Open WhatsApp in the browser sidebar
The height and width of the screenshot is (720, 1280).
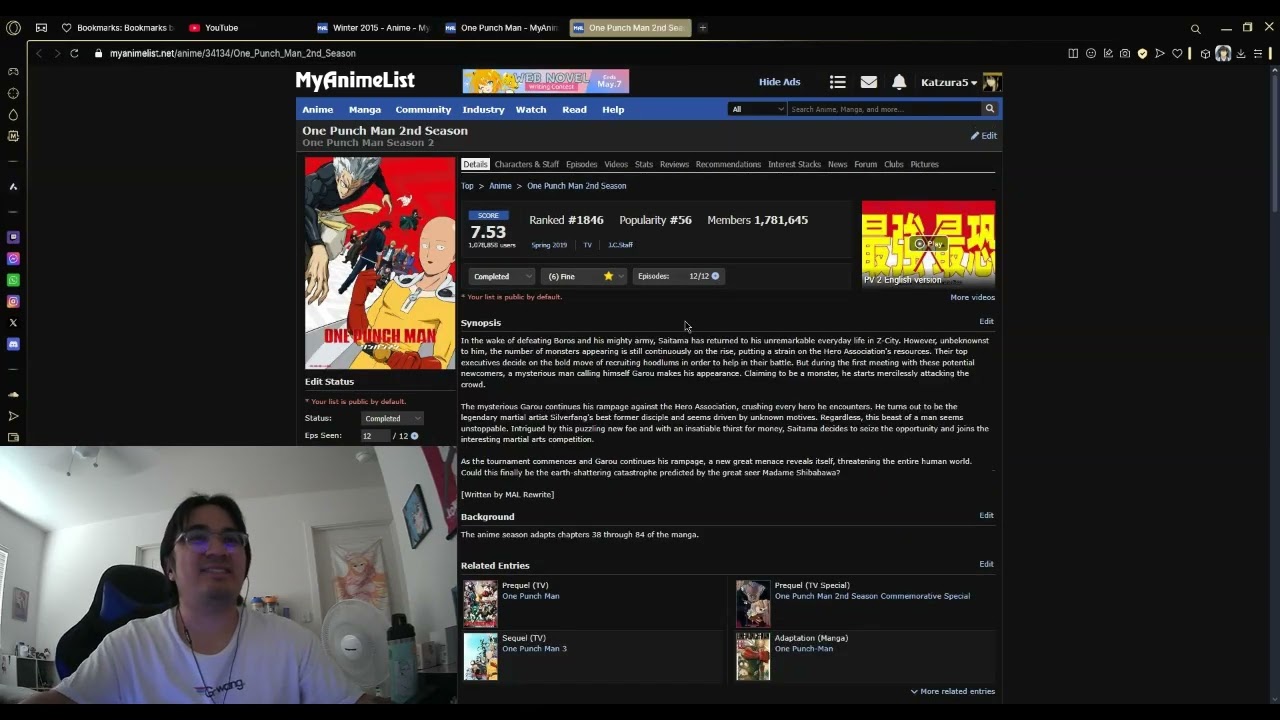pos(13,280)
